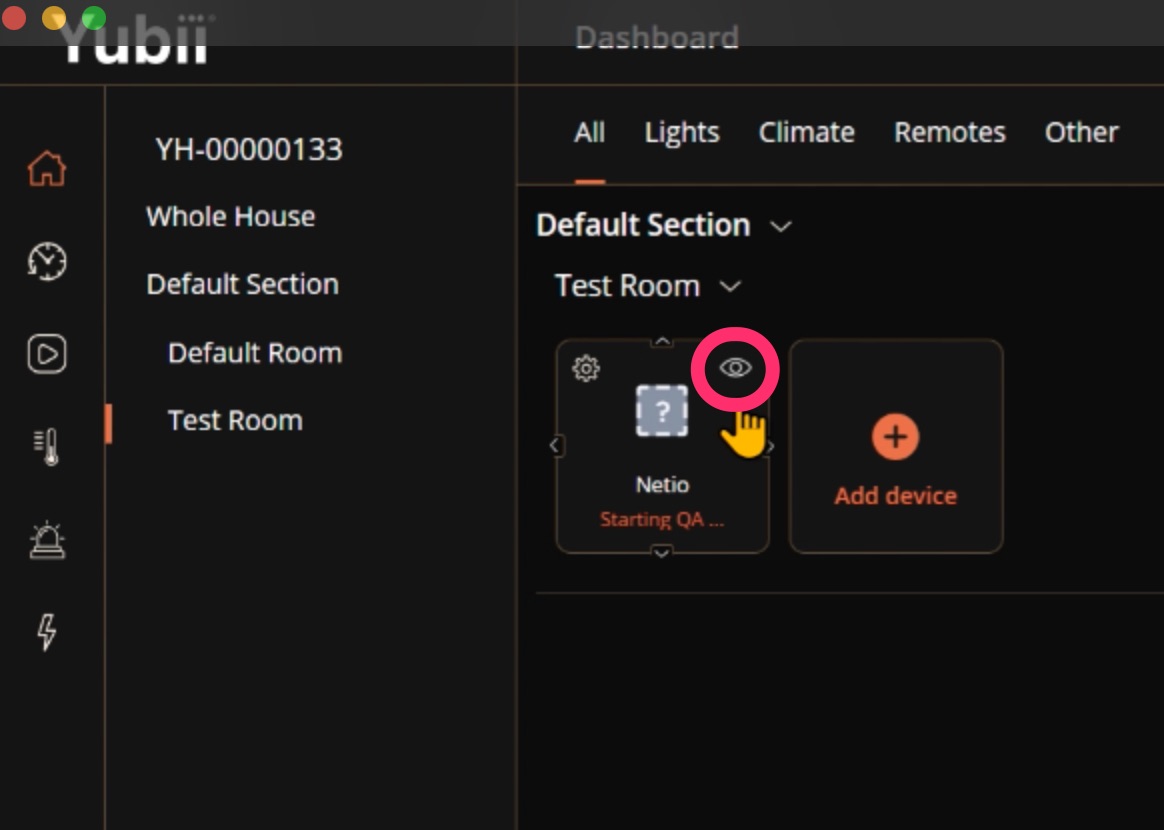Open the scenes play sidebar icon
The image size is (1164, 830).
[47, 353]
